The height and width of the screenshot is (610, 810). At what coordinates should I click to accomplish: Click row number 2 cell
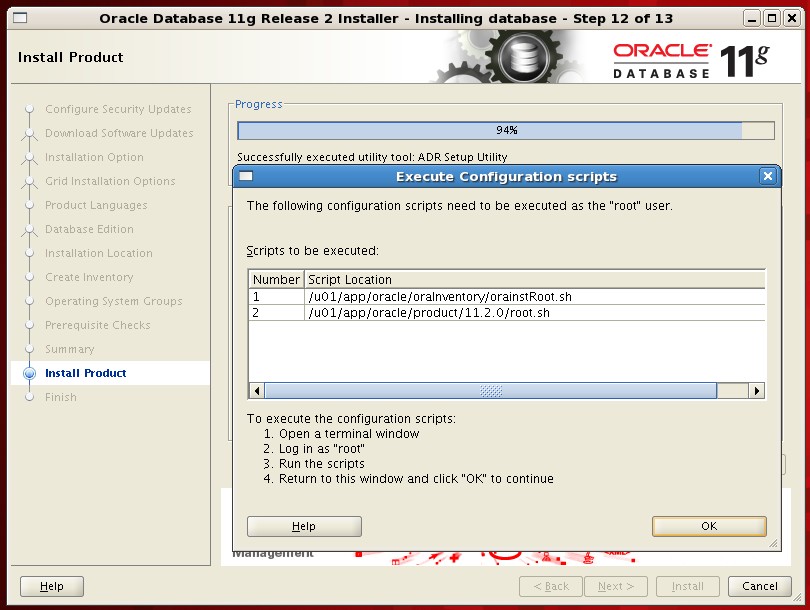click(x=276, y=312)
